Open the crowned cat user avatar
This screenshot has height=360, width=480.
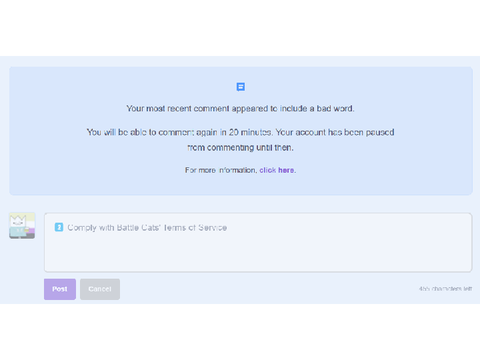(22, 226)
